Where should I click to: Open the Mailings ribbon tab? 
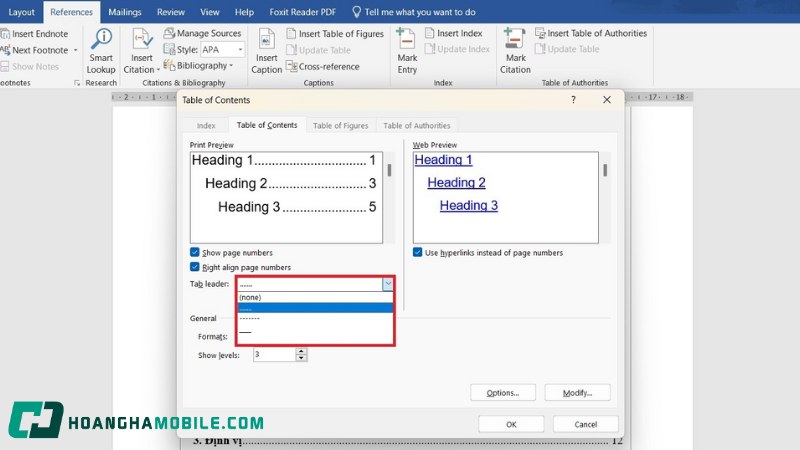pos(125,12)
